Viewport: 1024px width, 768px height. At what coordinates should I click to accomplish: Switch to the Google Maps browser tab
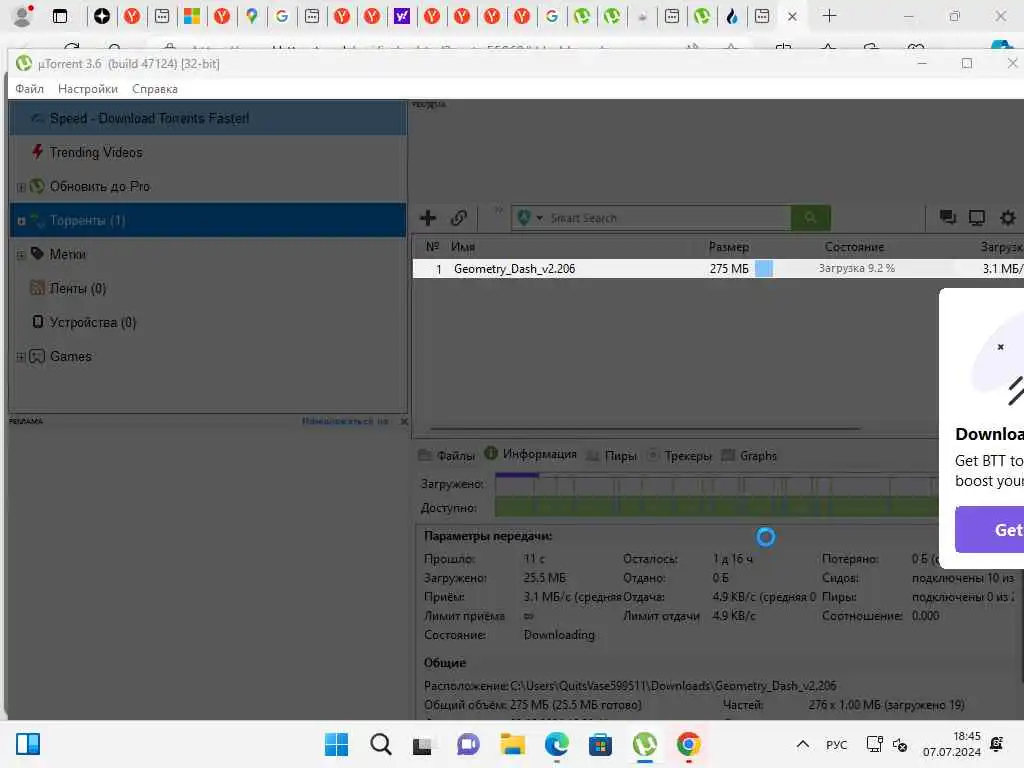(x=251, y=16)
